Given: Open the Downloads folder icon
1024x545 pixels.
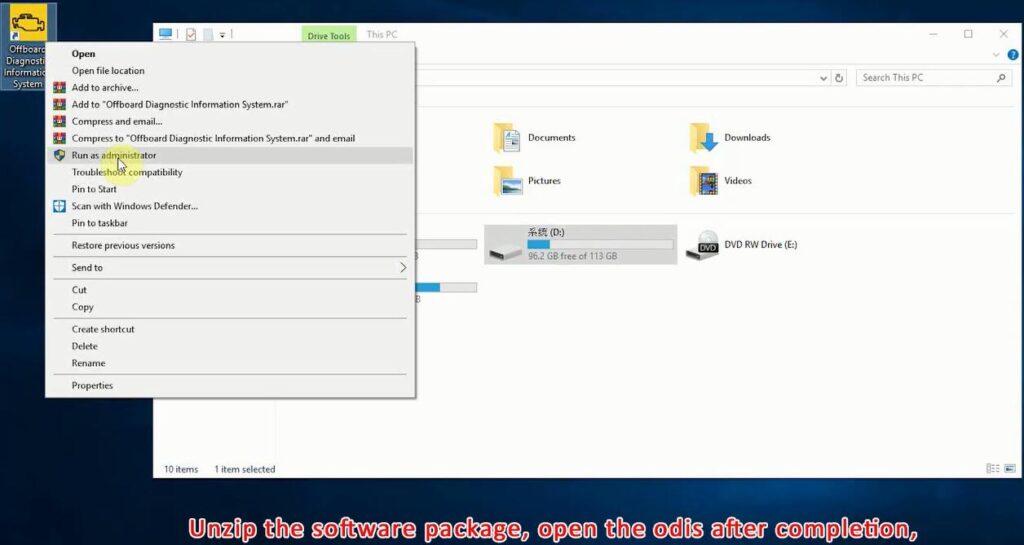Looking at the screenshot, I should (x=705, y=138).
